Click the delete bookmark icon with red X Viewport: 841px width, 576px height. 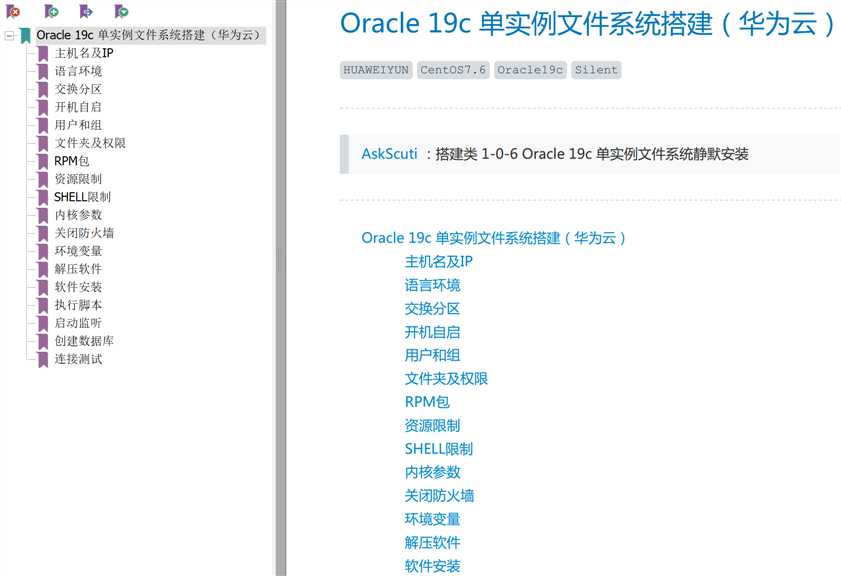point(13,11)
